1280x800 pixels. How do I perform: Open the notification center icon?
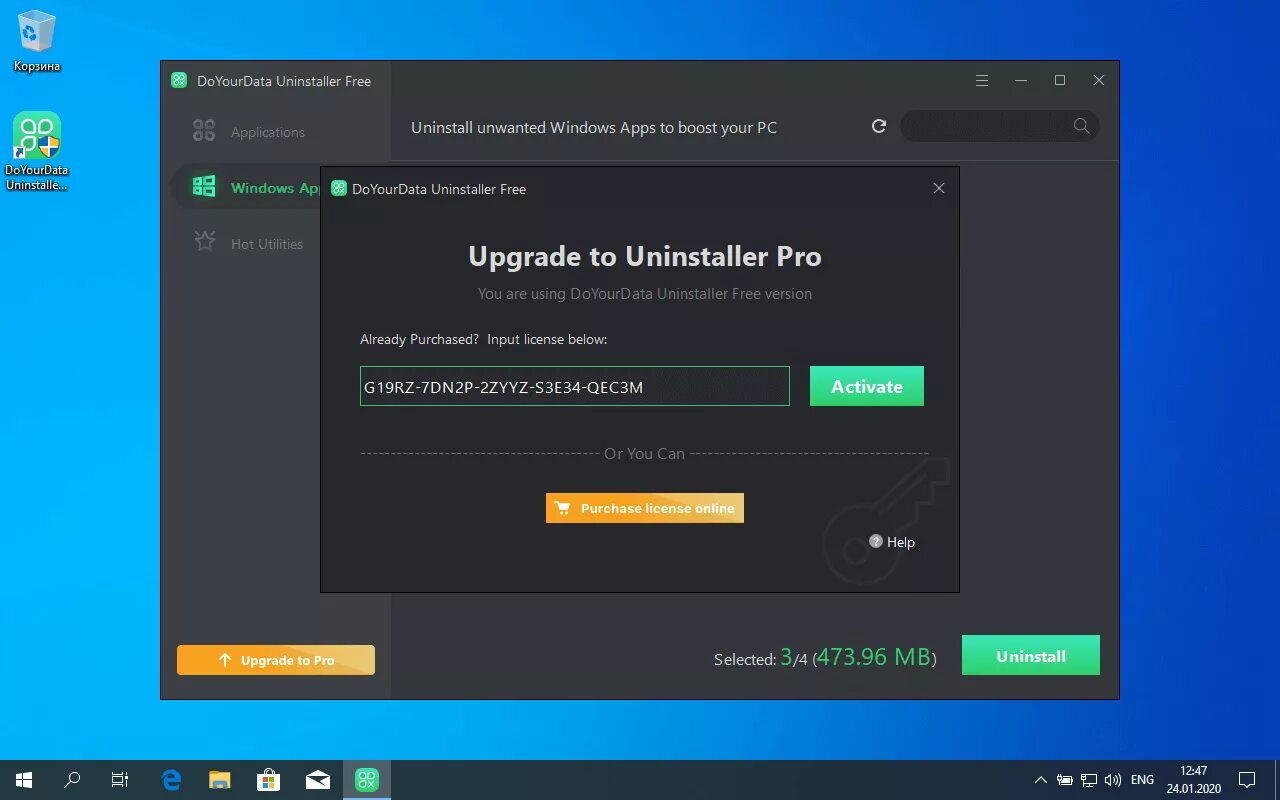coord(1247,780)
